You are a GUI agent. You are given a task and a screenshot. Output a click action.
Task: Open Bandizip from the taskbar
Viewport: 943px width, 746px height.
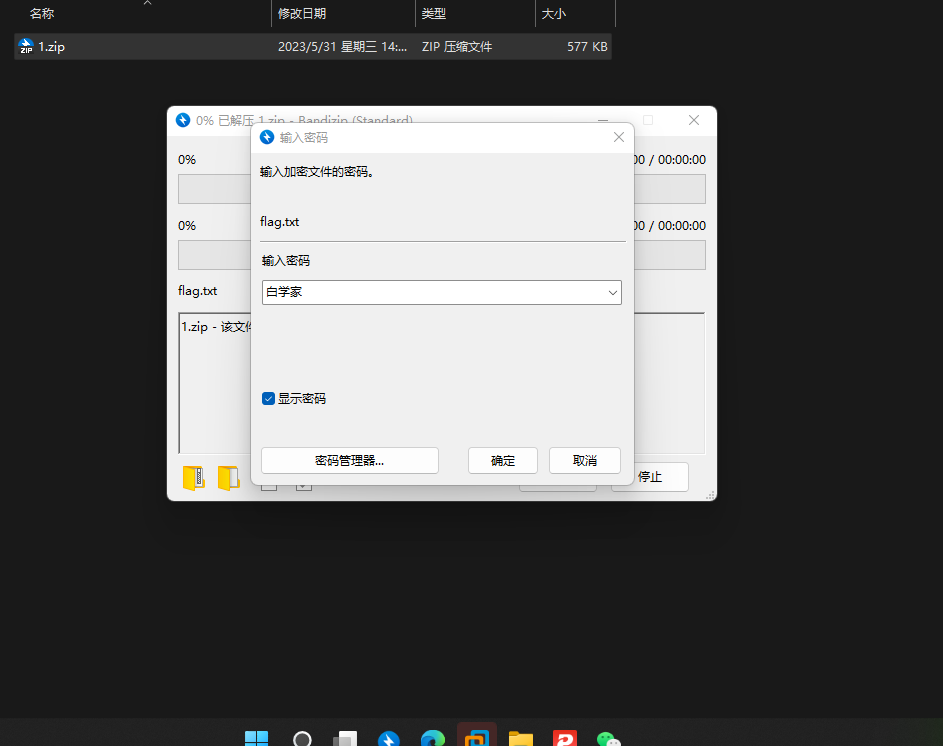tap(389, 738)
